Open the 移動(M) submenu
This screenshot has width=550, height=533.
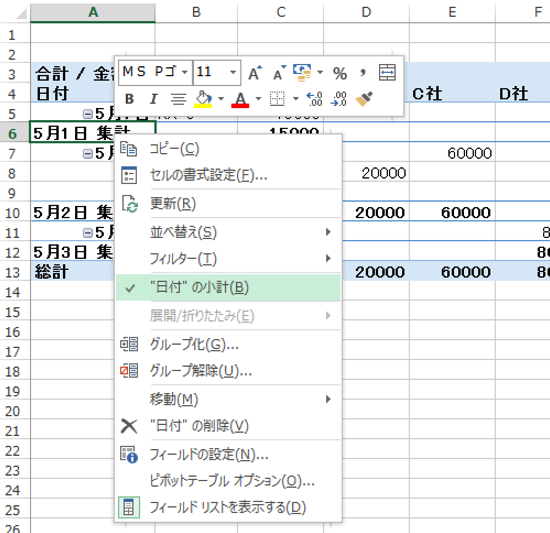(x=228, y=399)
